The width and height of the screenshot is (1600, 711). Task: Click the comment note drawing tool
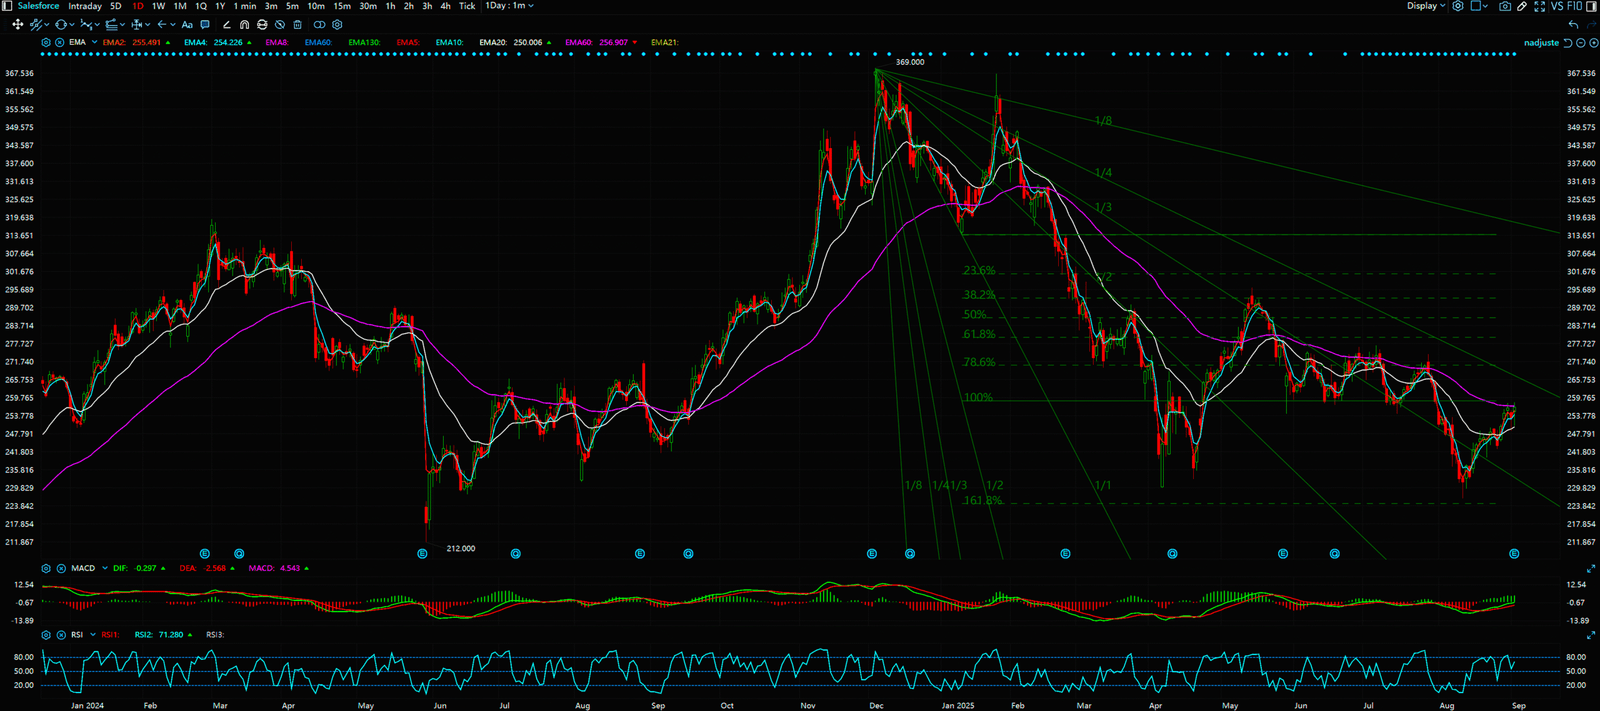[x=205, y=25]
